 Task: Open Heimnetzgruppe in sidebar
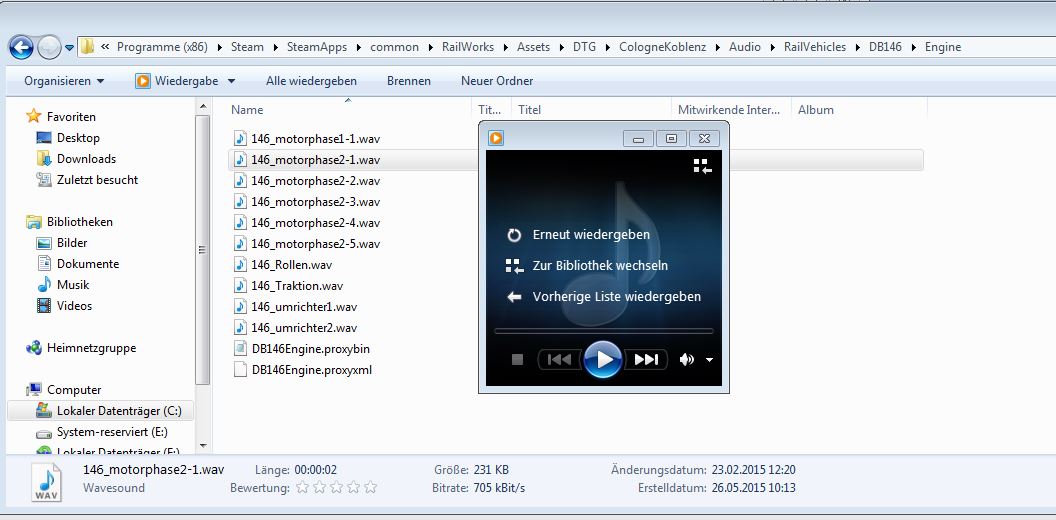click(x=91, y=348)
